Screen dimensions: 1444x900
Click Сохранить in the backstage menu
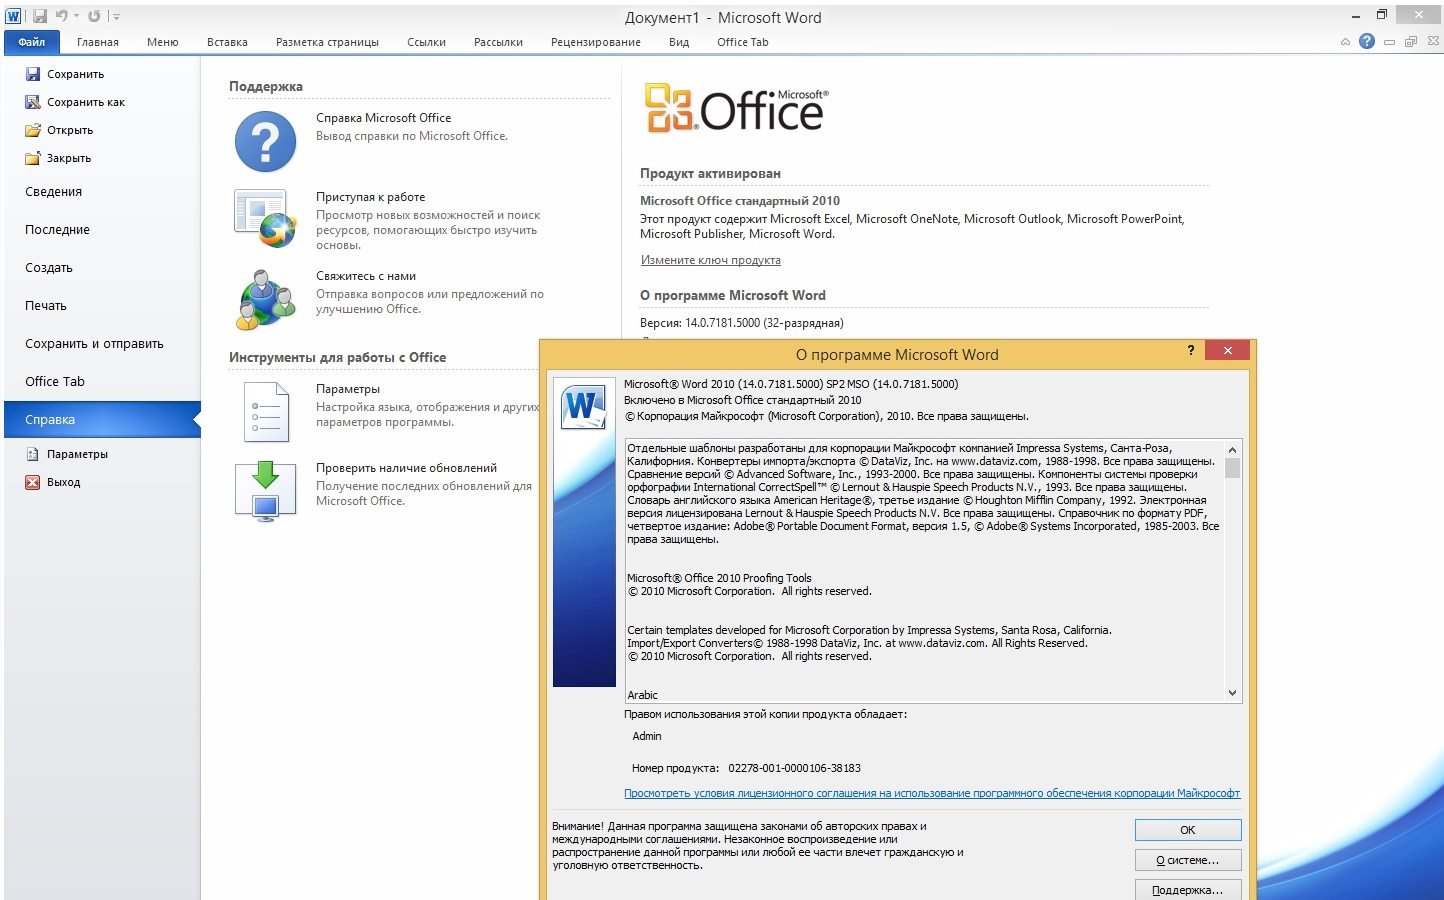pos(65,74)
